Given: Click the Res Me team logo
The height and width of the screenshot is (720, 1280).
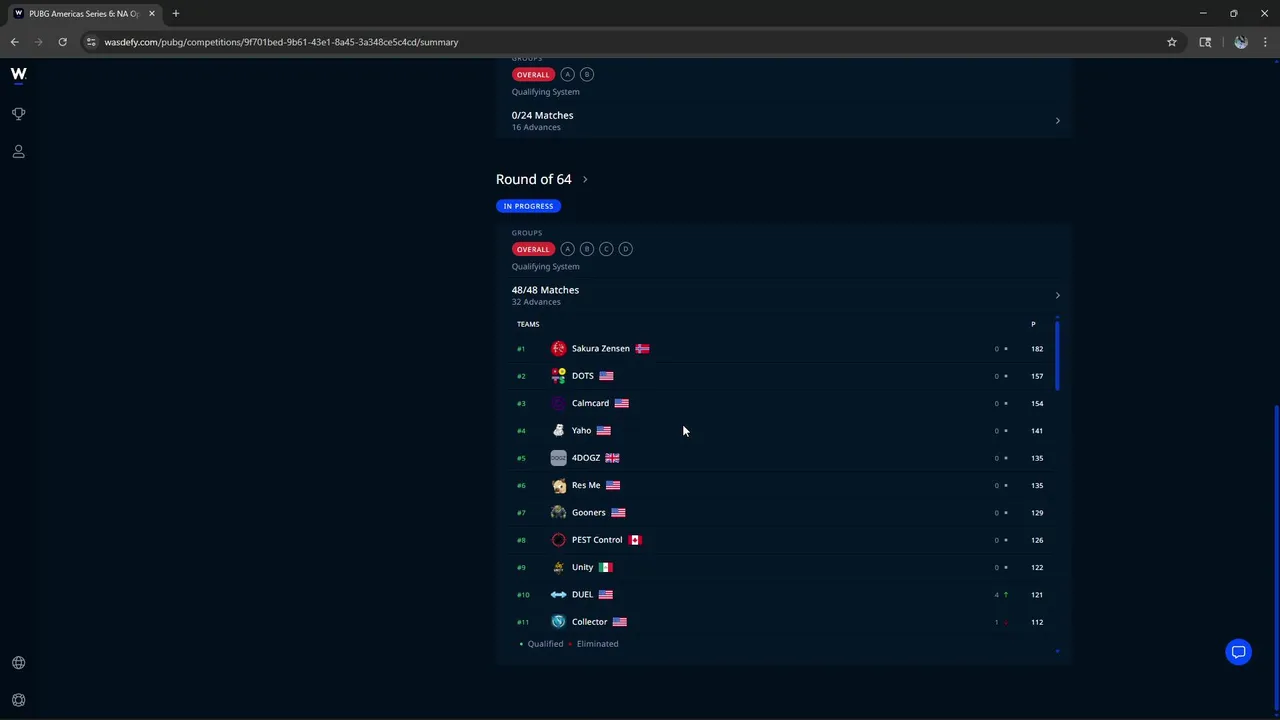Looking at the screenshot, I should click(558, 485).
